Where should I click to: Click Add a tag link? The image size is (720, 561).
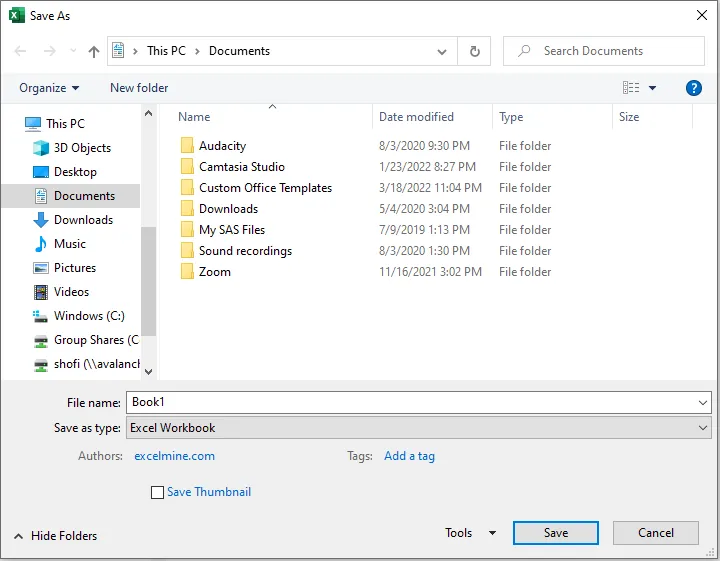(409, 456)
